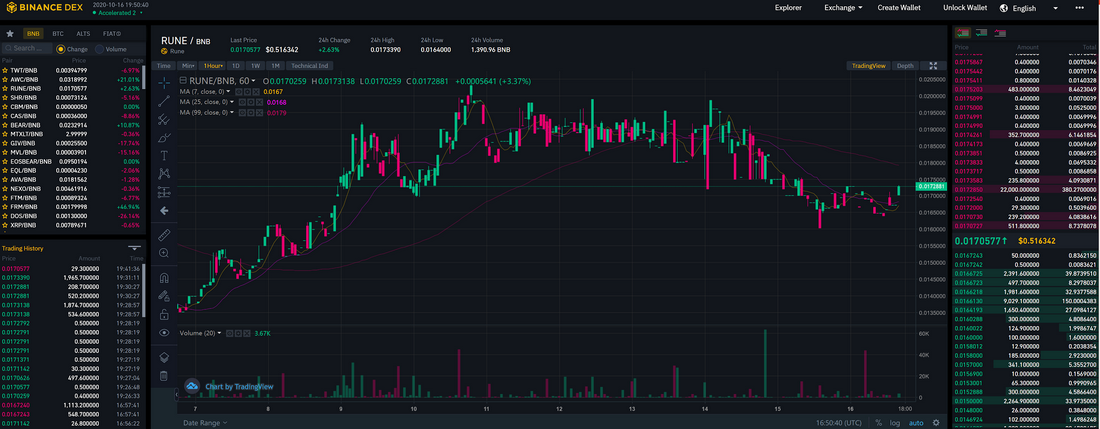Hide the MA 7 indicator
1100x429 pixels.
coord(239,92)
